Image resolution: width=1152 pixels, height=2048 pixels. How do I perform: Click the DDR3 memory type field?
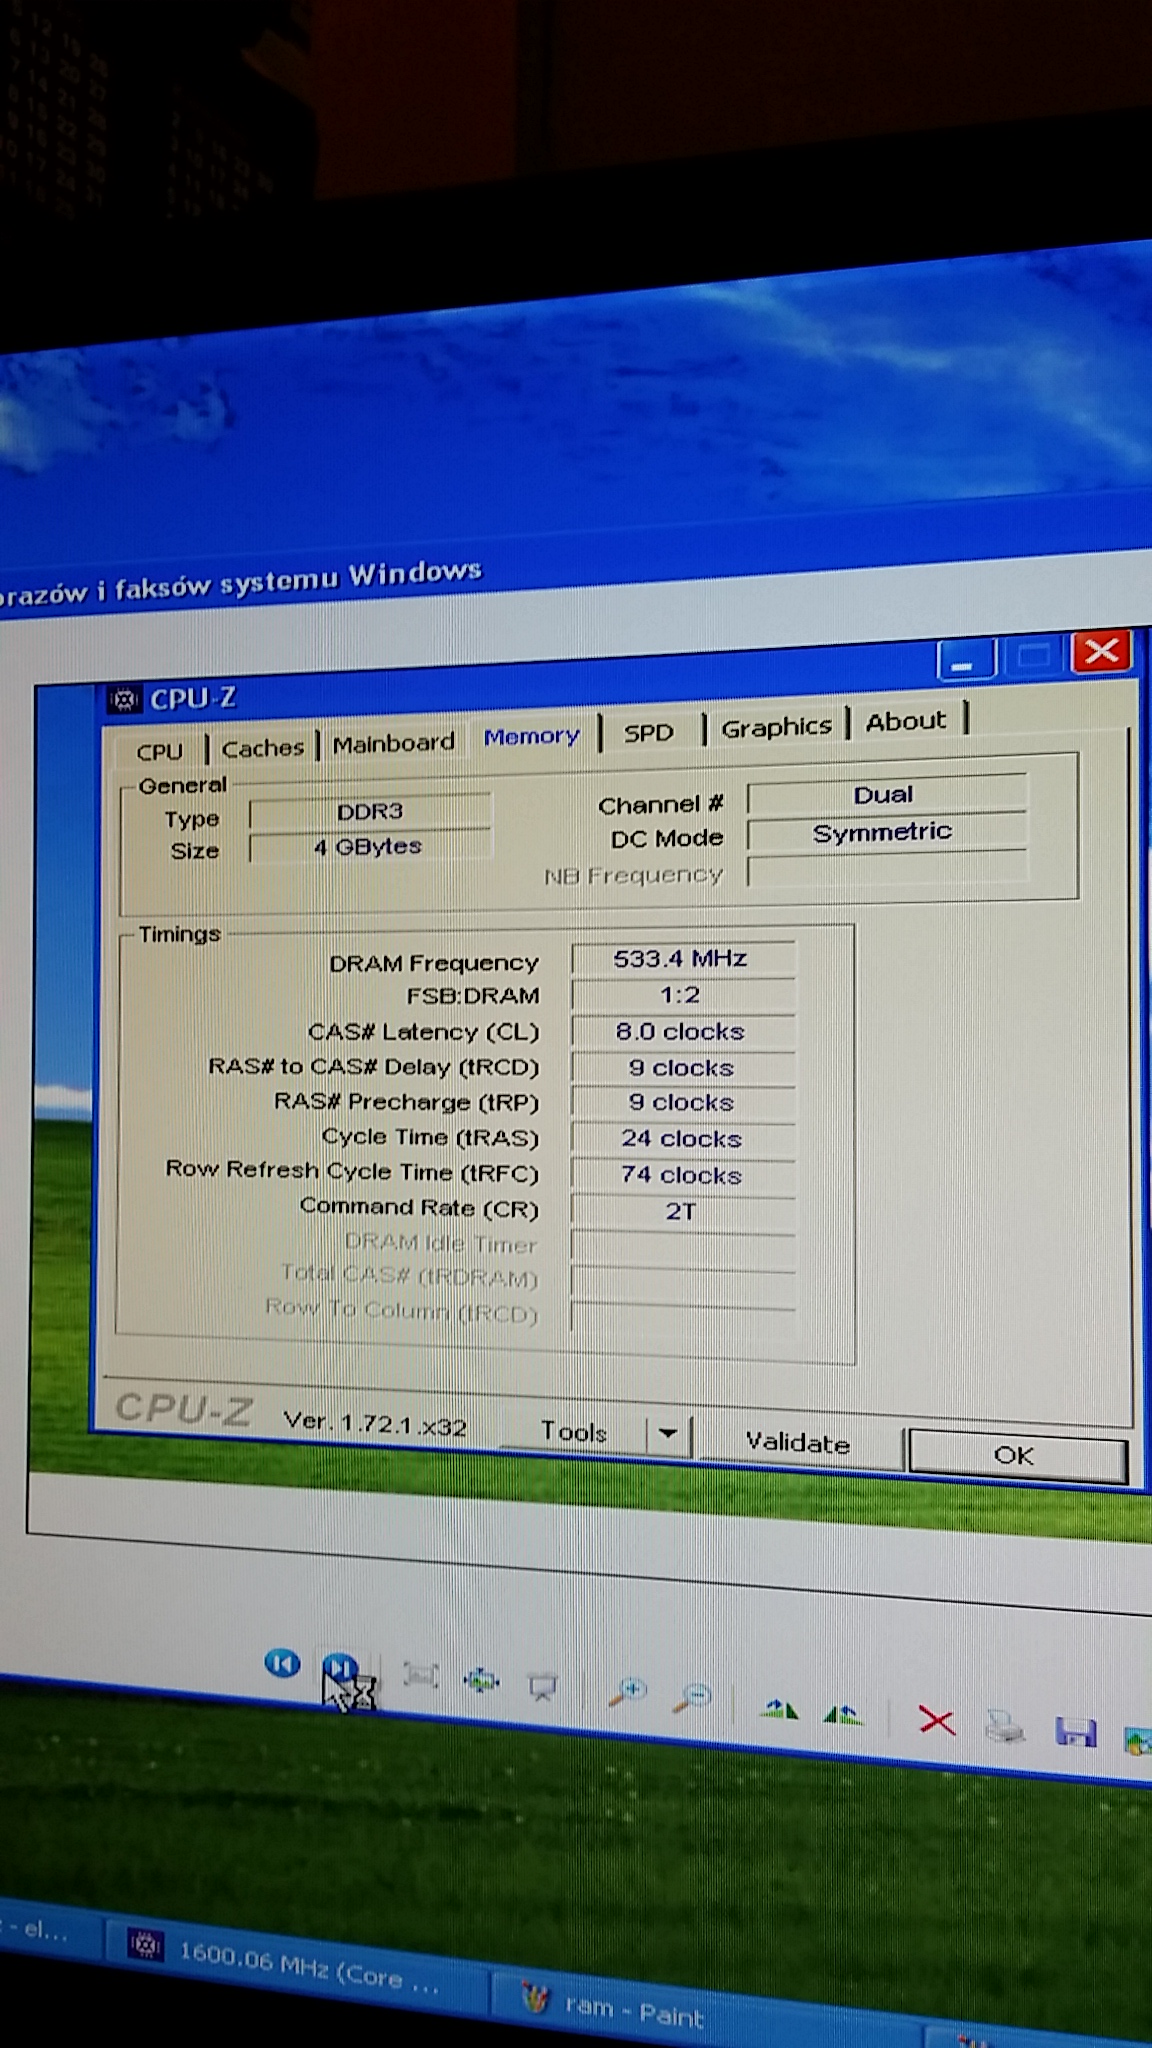(370, 811)
